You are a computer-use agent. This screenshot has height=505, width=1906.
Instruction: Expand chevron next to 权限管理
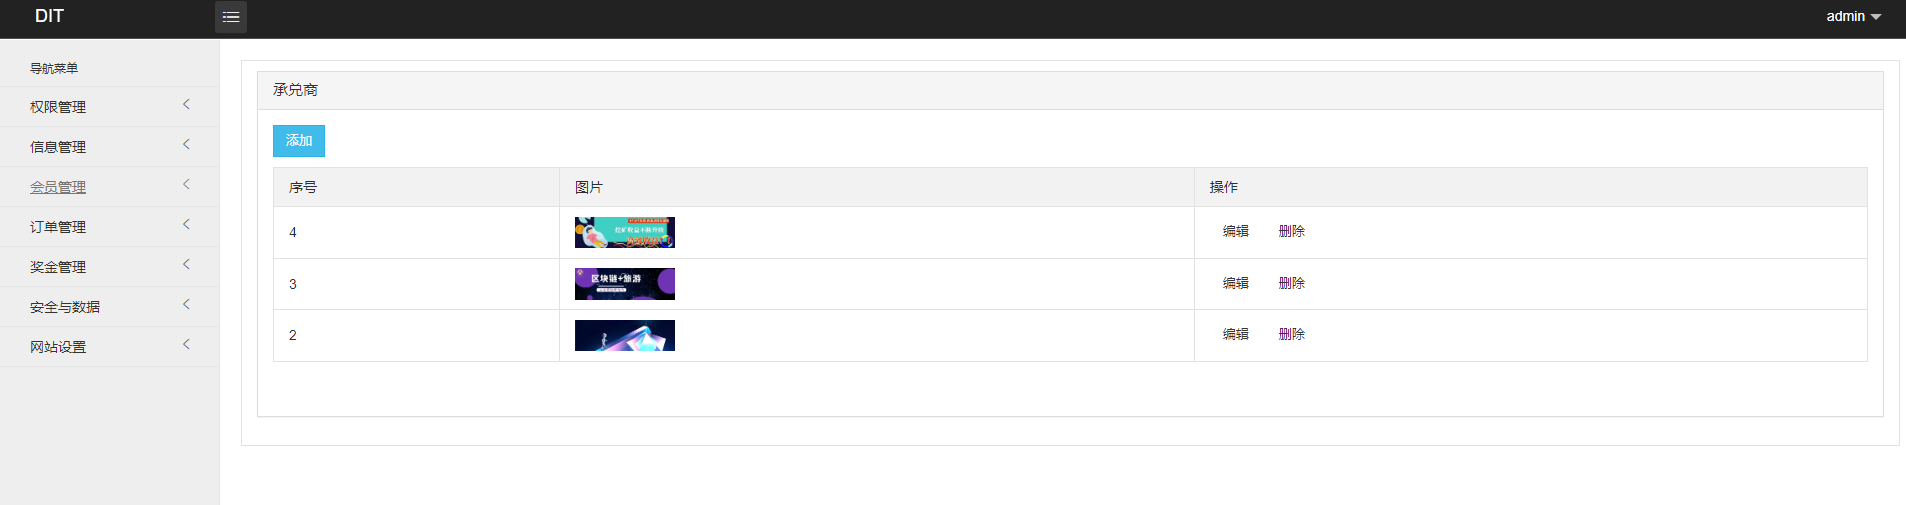click(186, 105)
